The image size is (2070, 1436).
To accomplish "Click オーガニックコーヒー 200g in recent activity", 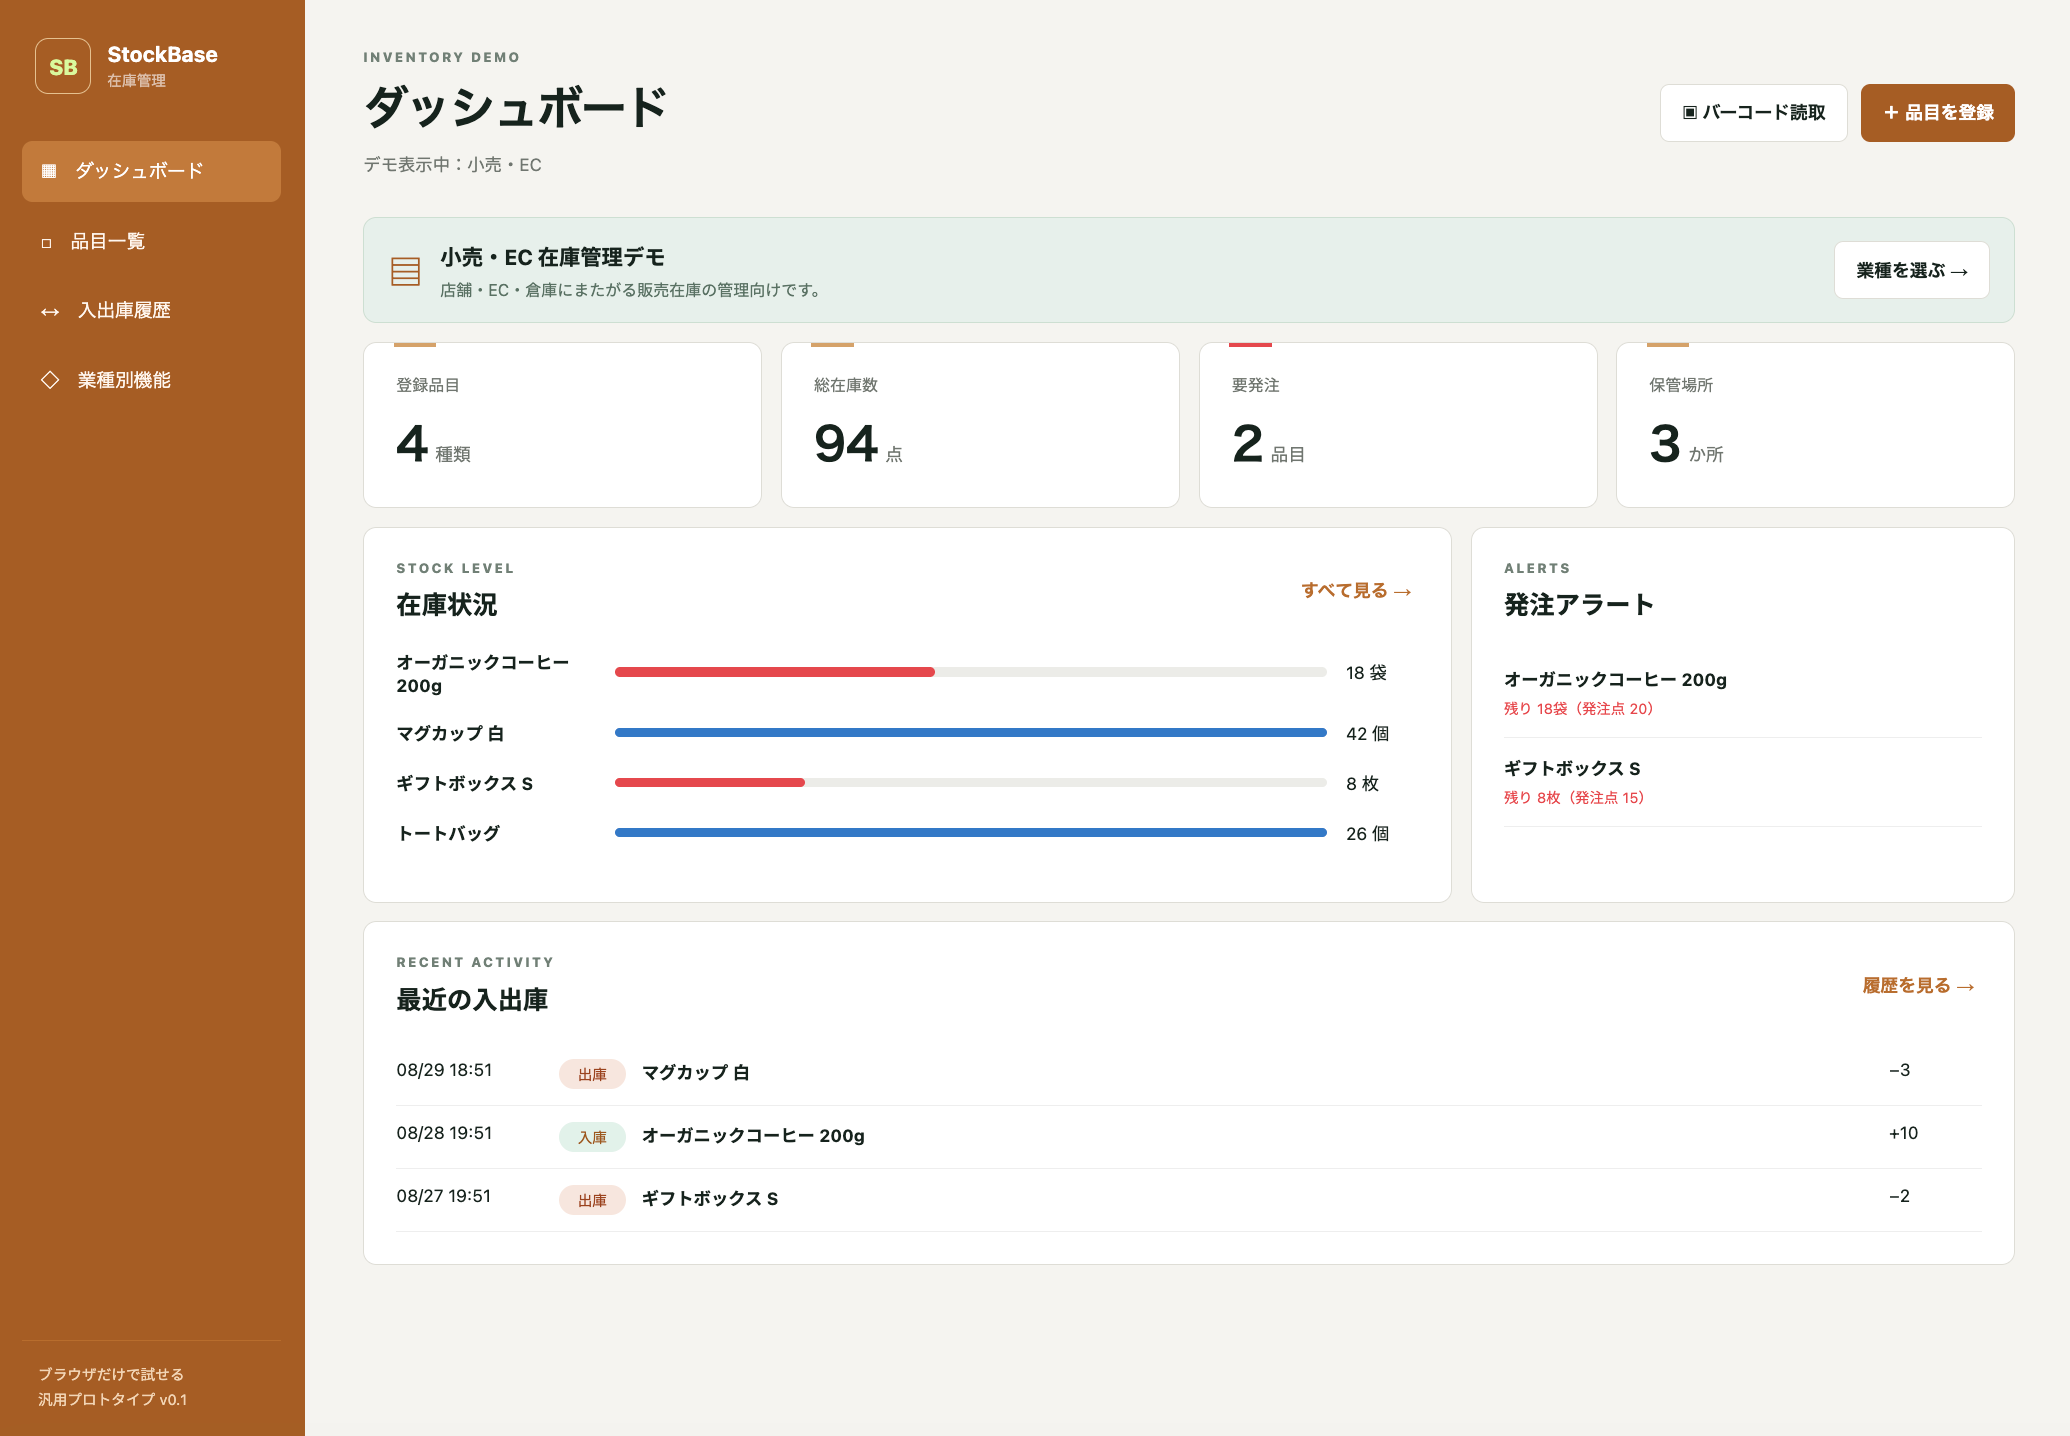I will click(753, 1136).
